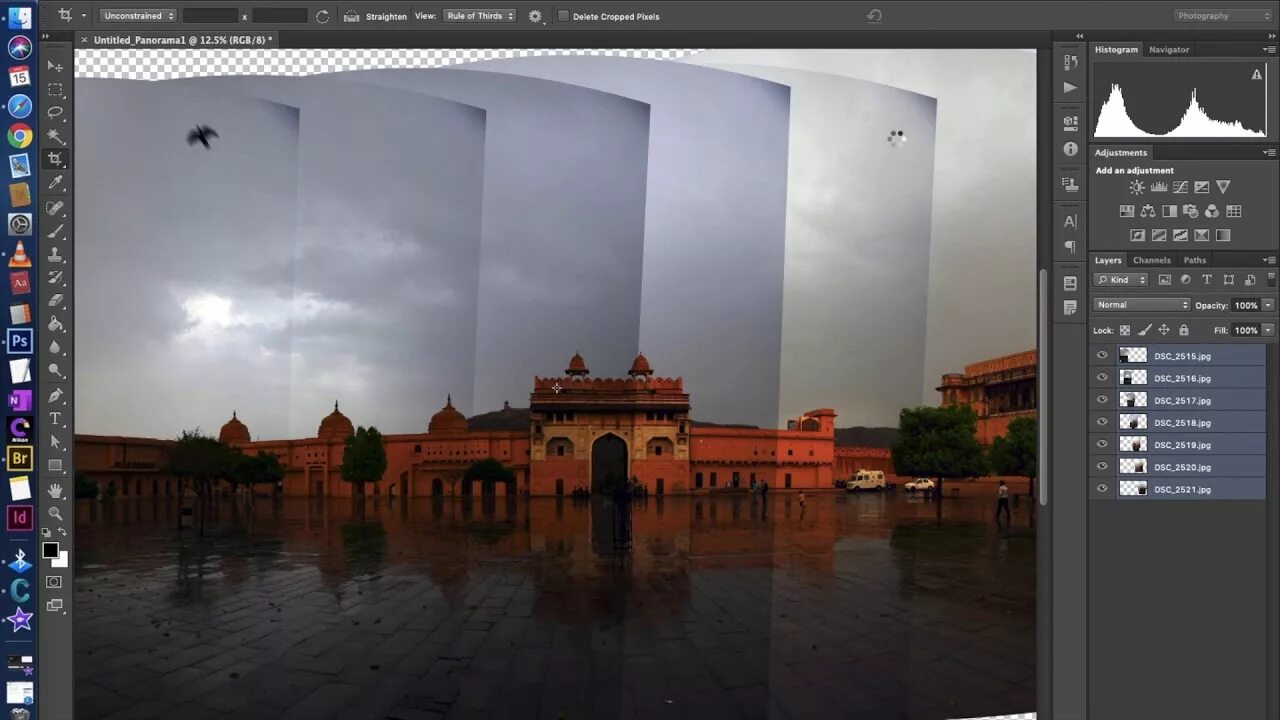Select the Zoom tool
The width and height of the screenshot is (1280, 720).
(55, 512)
